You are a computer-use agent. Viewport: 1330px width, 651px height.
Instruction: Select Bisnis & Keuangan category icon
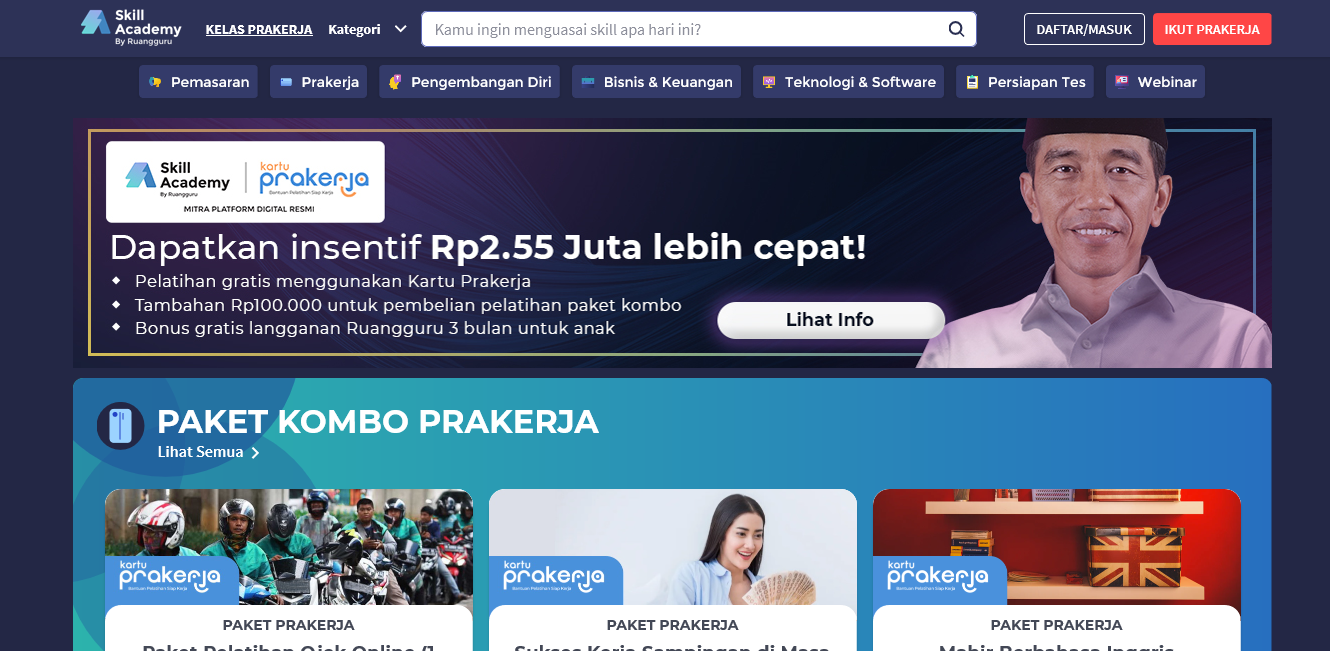(588, 82)
